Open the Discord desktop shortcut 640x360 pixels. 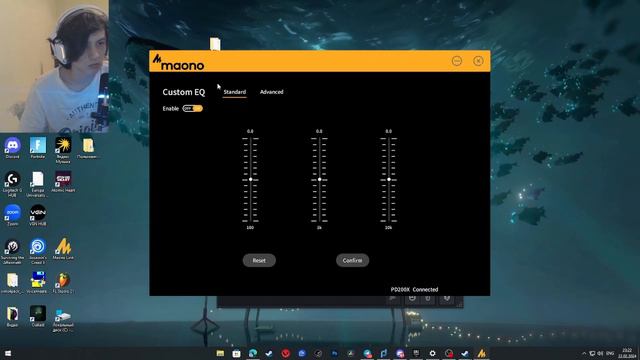(13, 148)
